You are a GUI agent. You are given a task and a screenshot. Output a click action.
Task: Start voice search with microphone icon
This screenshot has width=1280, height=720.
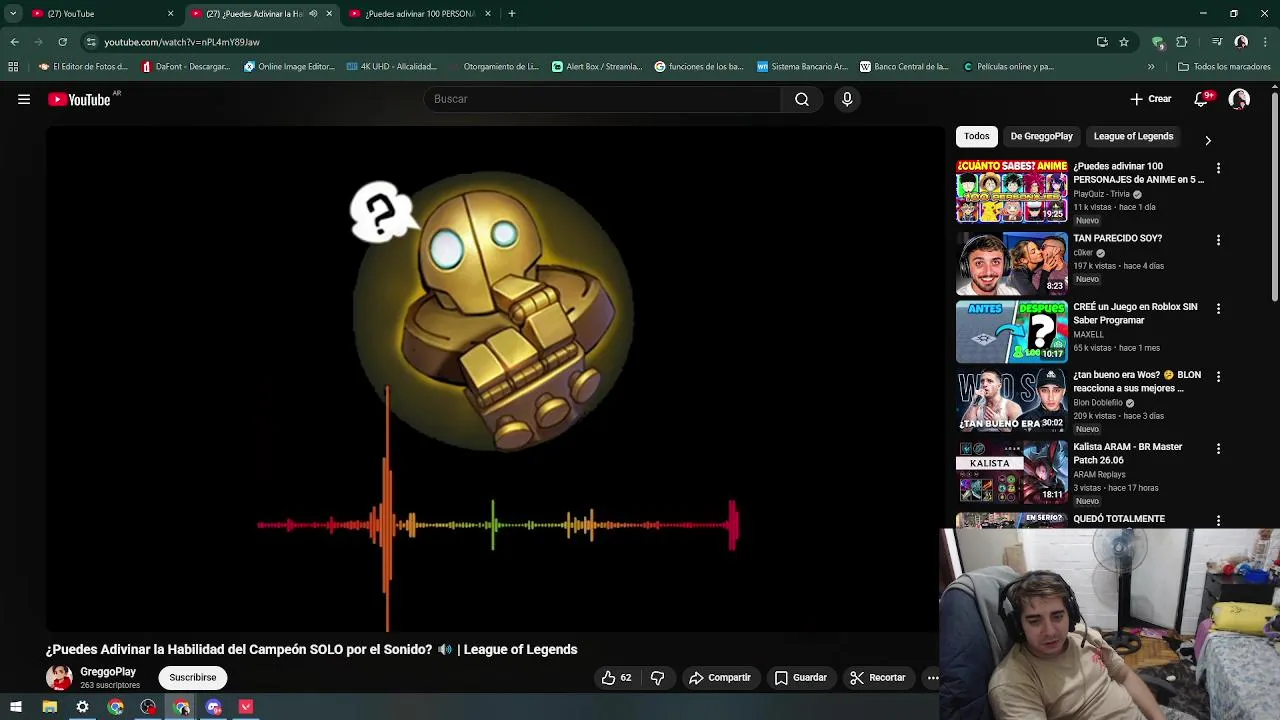point(847,99)
